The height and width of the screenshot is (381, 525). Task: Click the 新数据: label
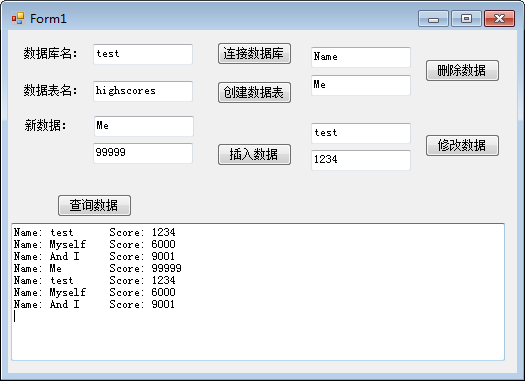pyautogui.click(x=46, y=126)
